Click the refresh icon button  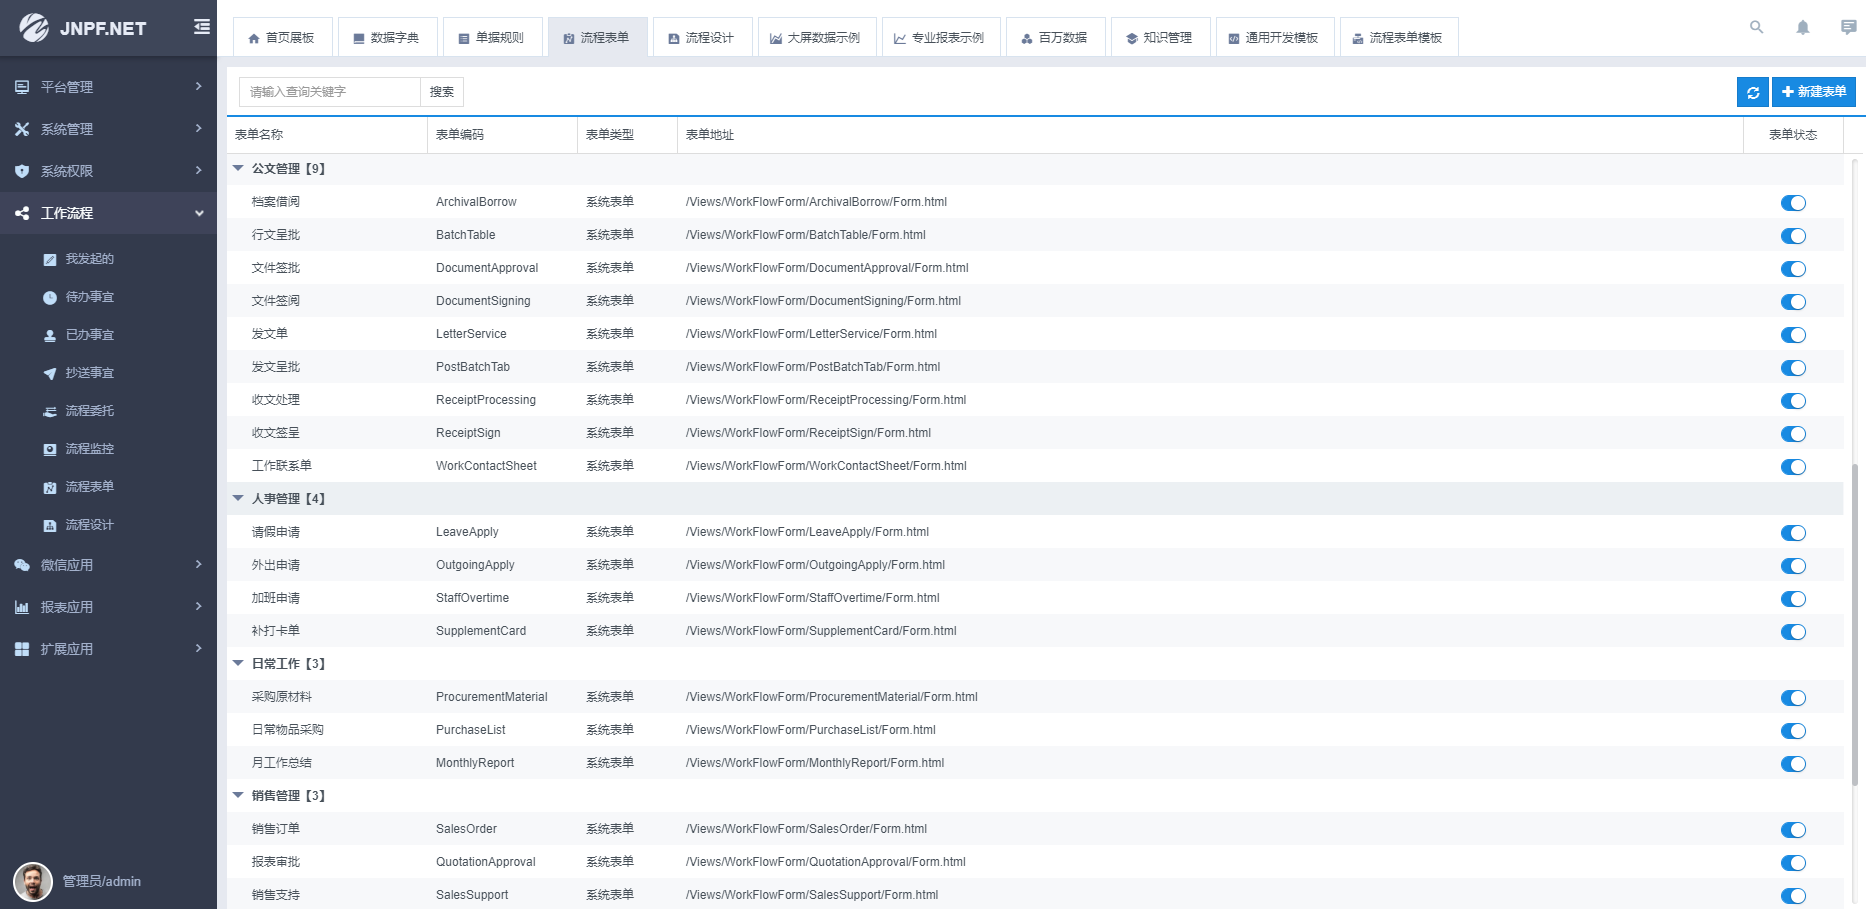coord(1753,92)
